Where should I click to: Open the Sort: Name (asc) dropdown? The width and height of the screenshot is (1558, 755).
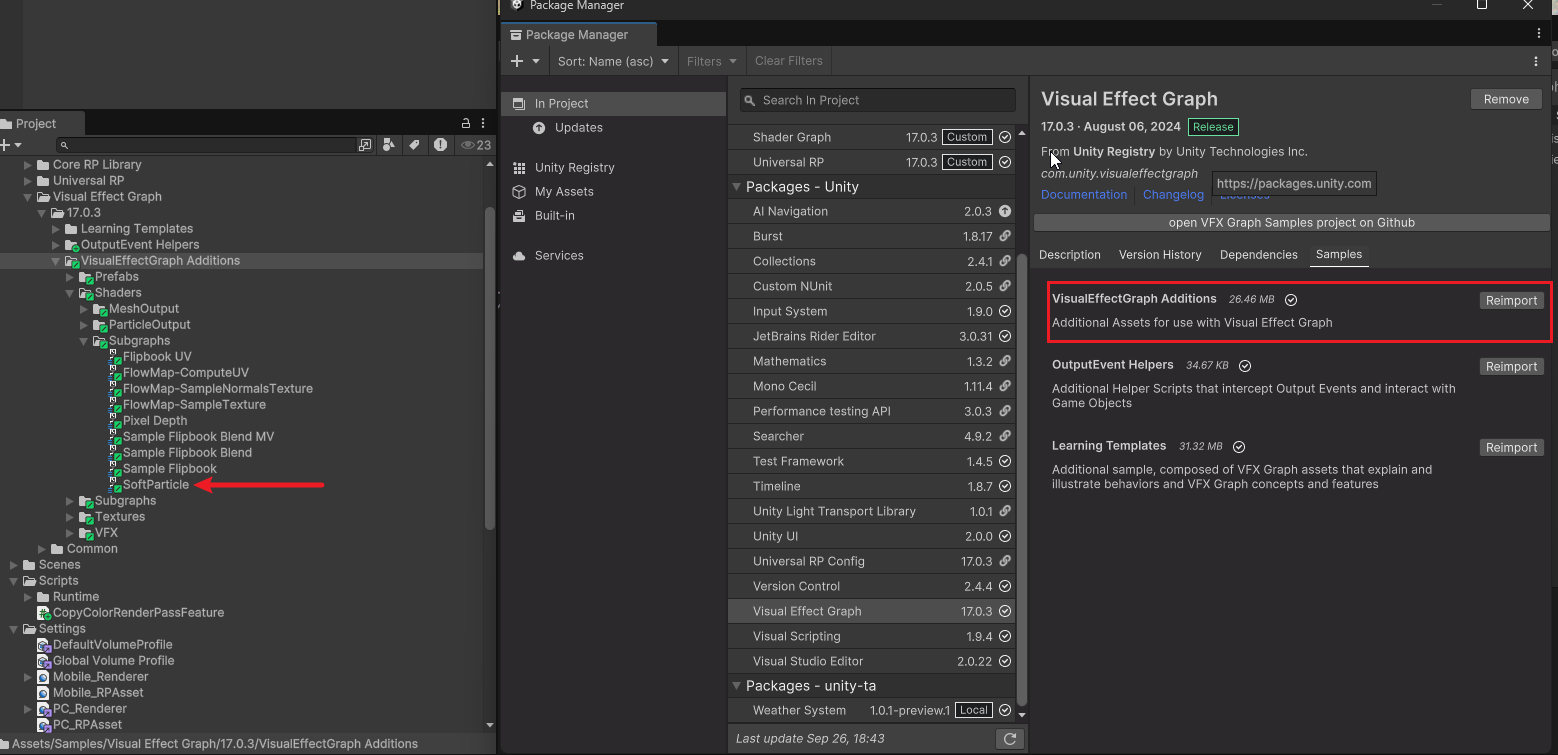click(x=613, y=61)
